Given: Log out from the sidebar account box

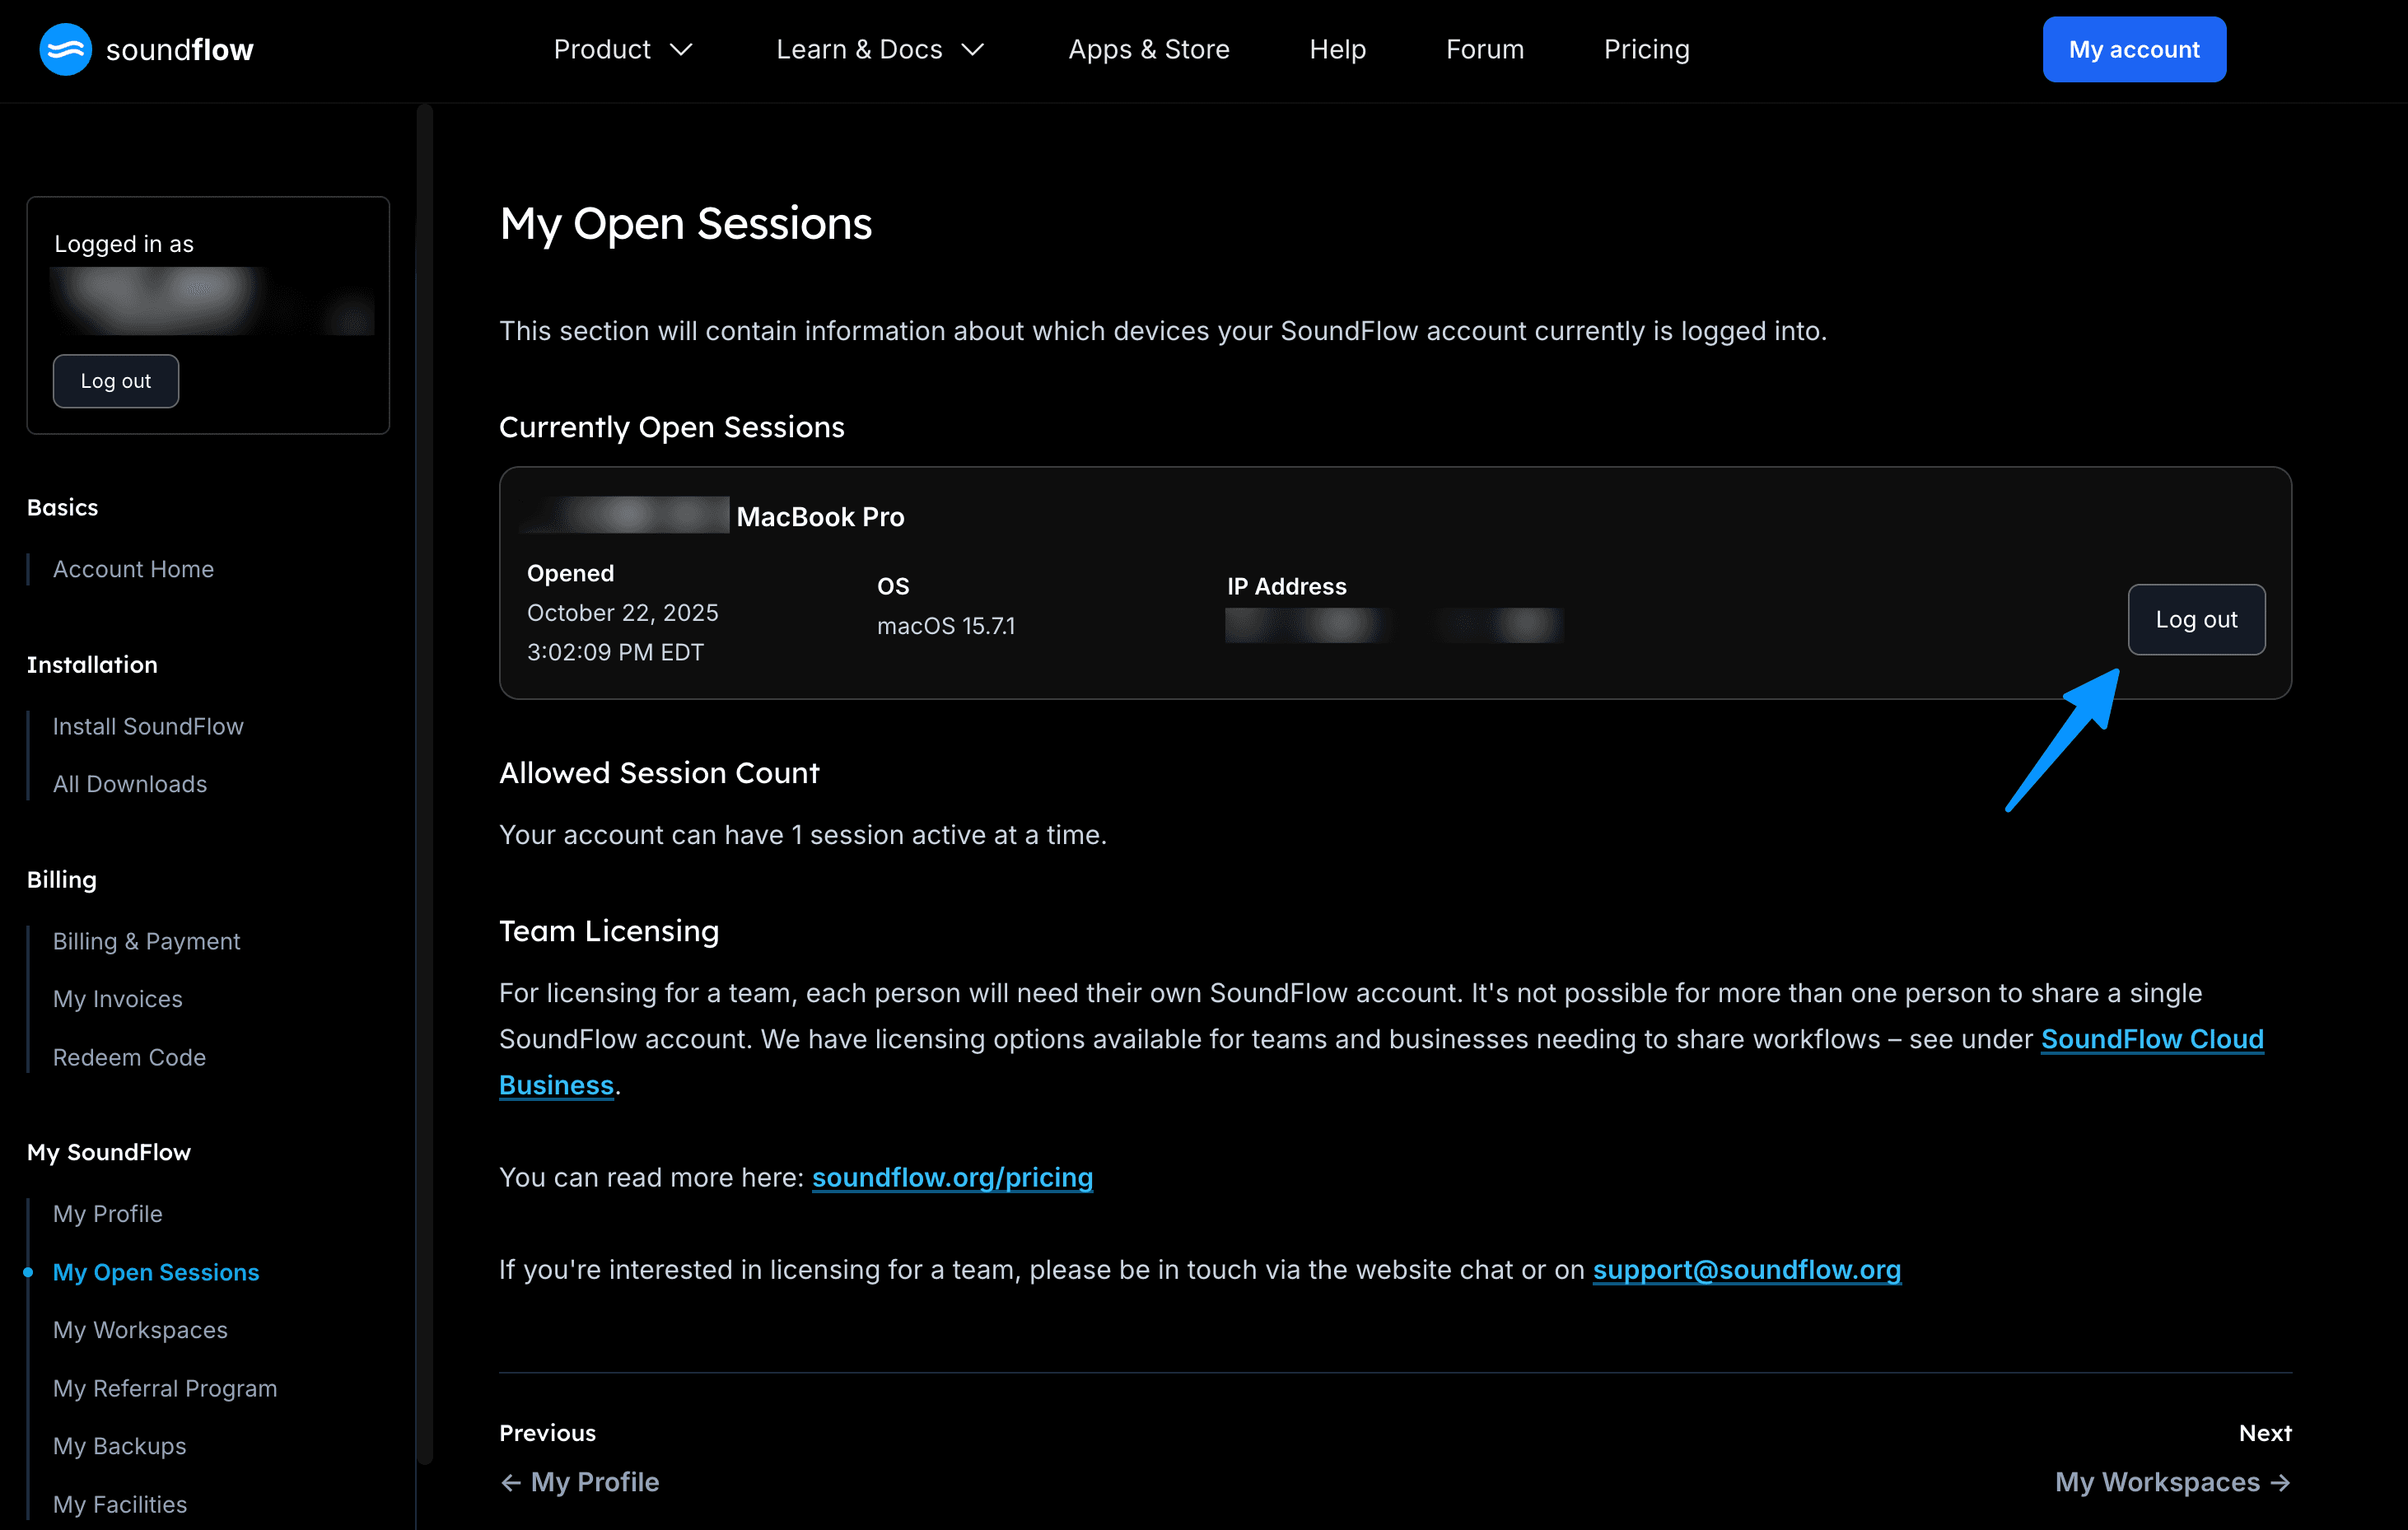Looking at the screenshot, I should point(115,381).
